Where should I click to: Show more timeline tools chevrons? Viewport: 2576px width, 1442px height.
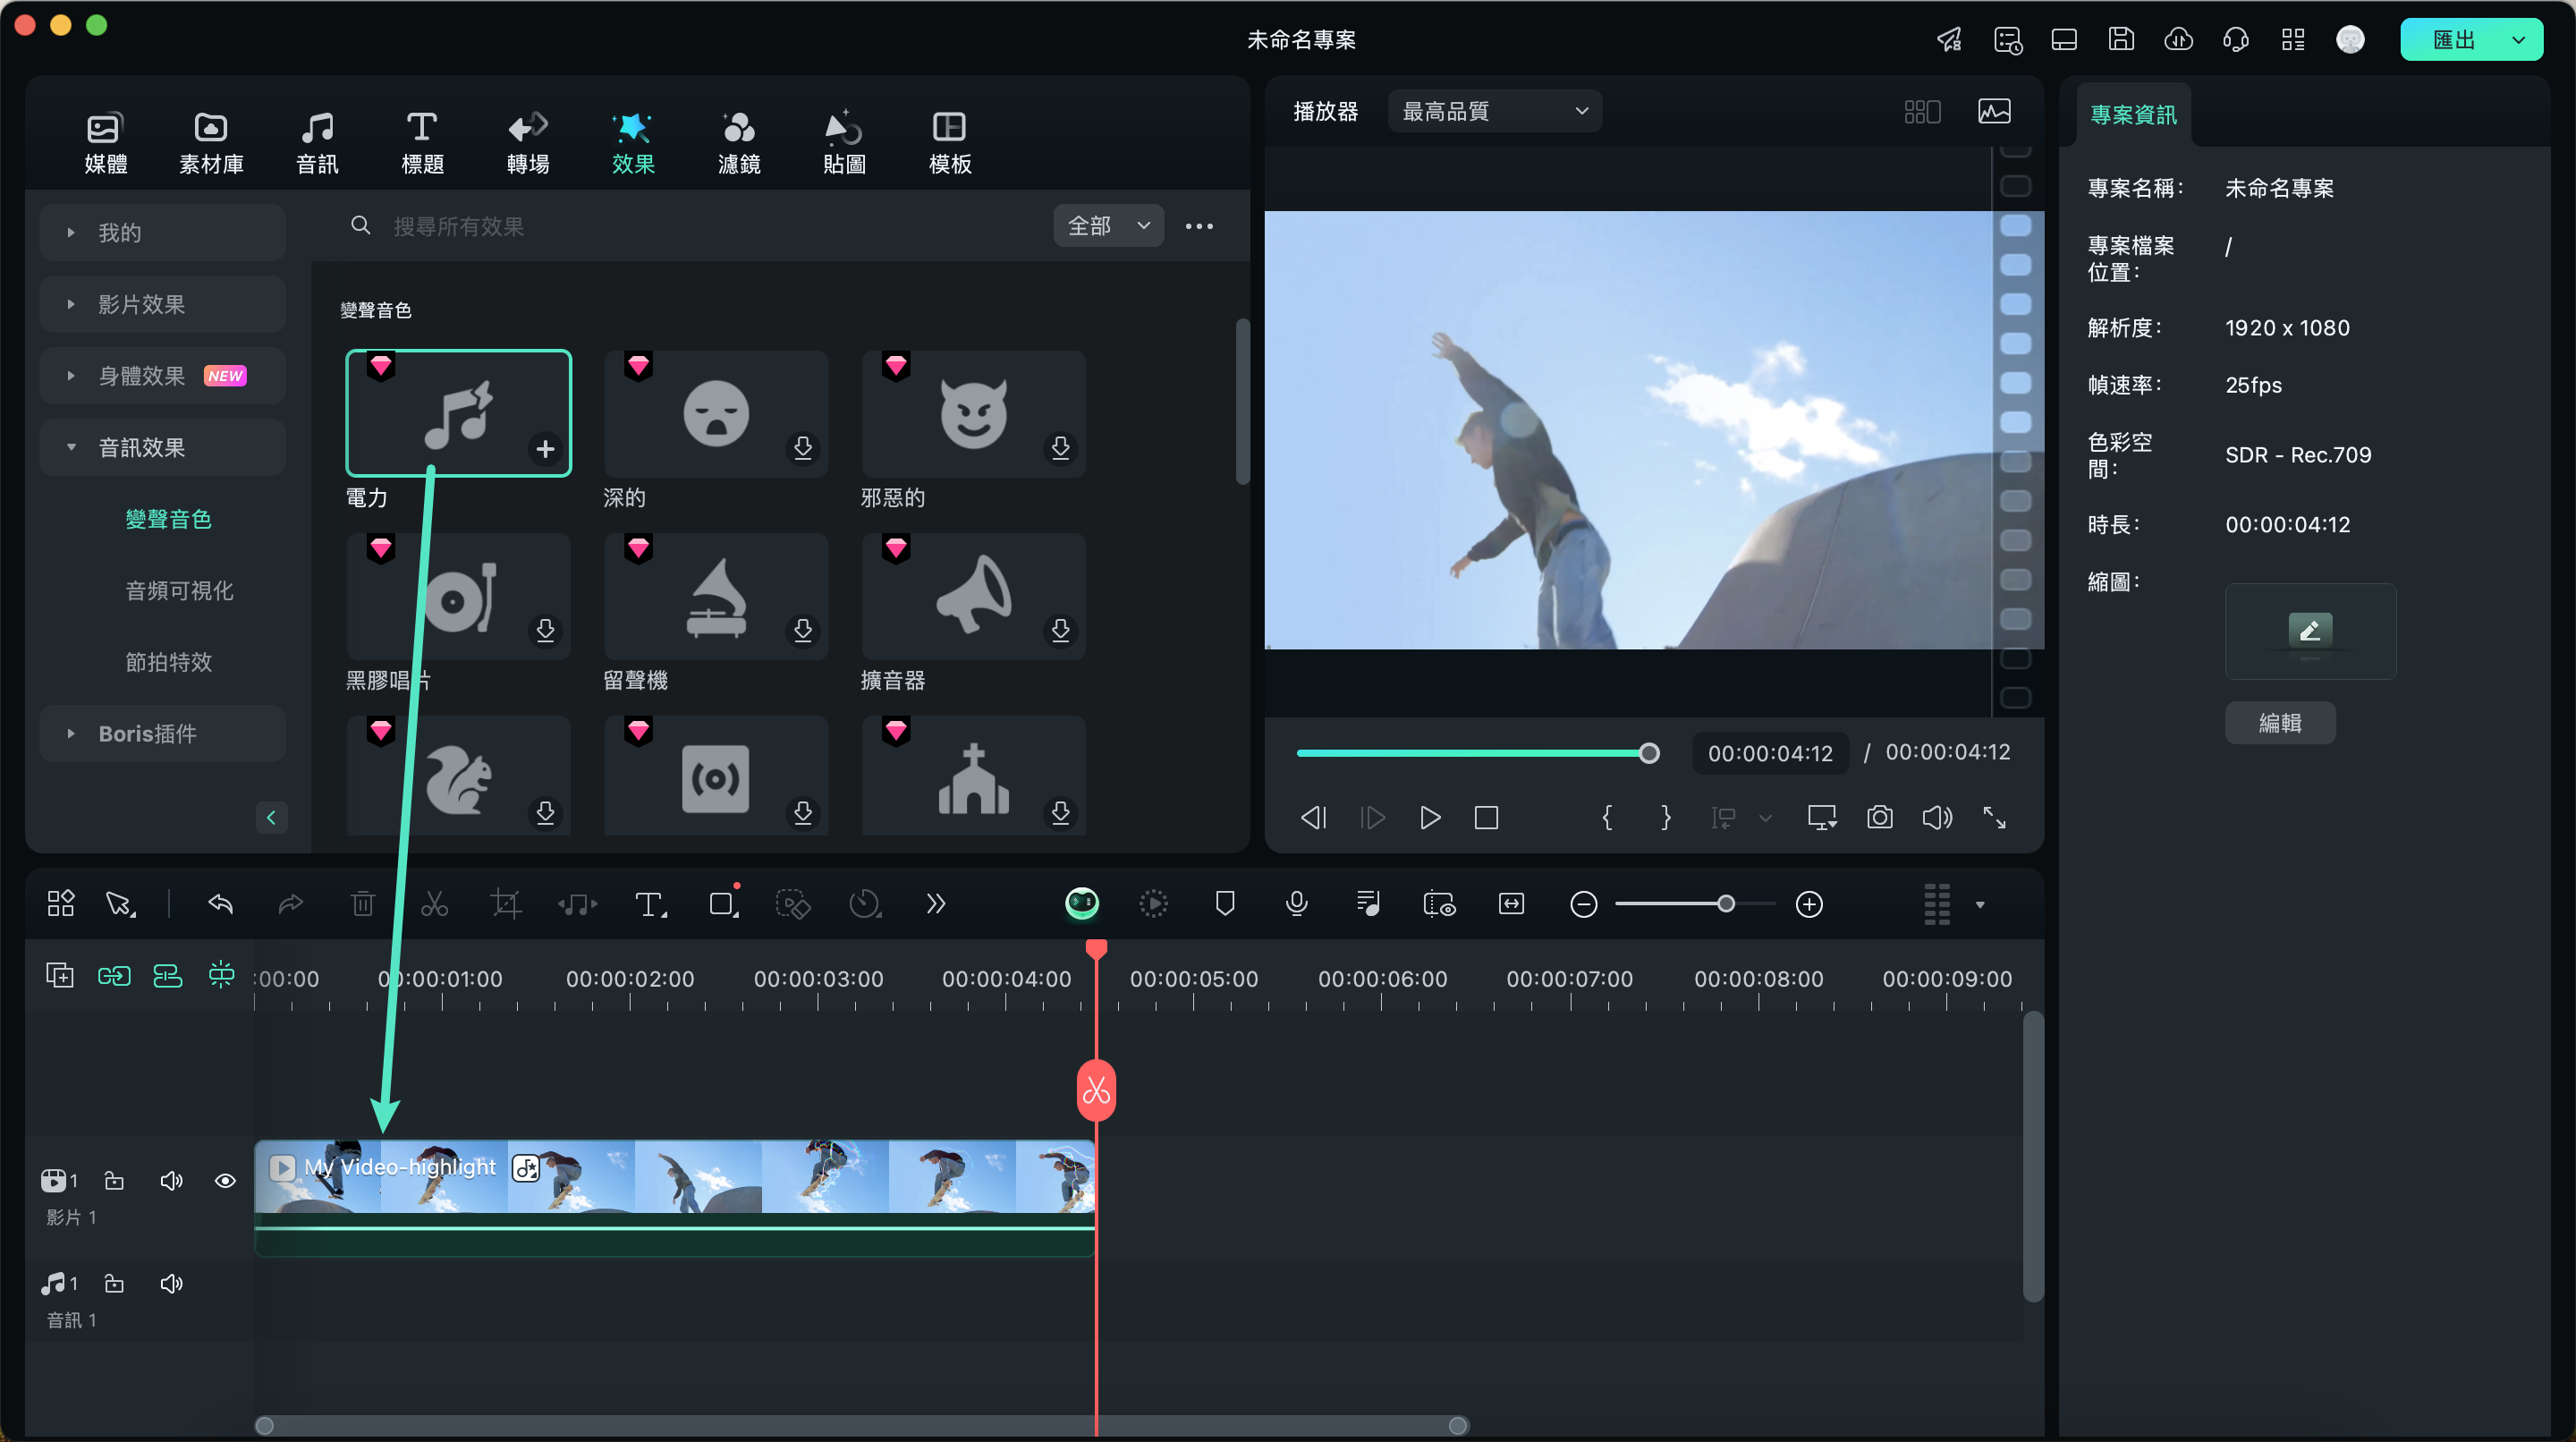[x=935, y=904]
